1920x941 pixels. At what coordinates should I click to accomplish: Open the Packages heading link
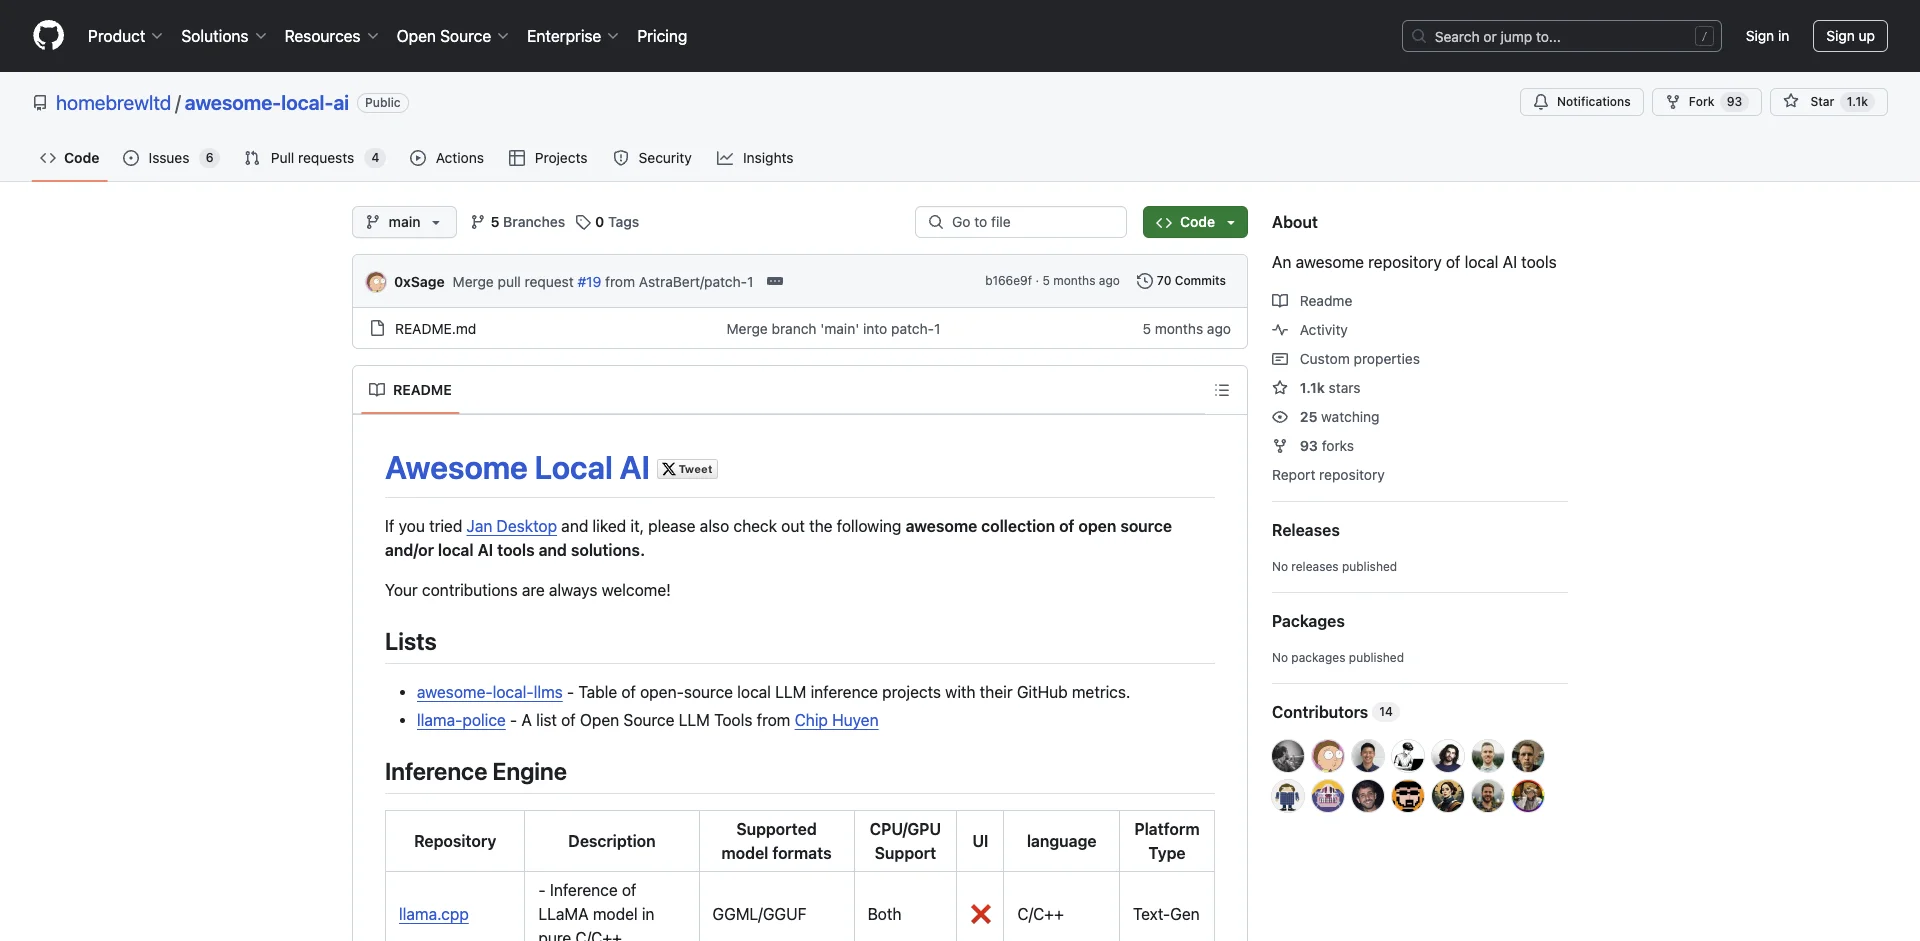(x=1308, y=621)
